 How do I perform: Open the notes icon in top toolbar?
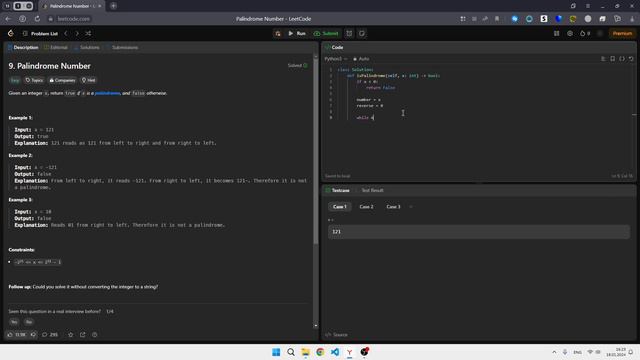coord(362,33)
